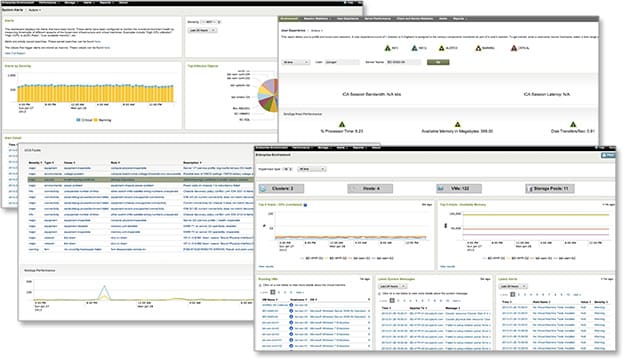Viewport: 625px width, 361px height.
Task: Click the Hosts: 4 summary button
Action: coord(370,188)
